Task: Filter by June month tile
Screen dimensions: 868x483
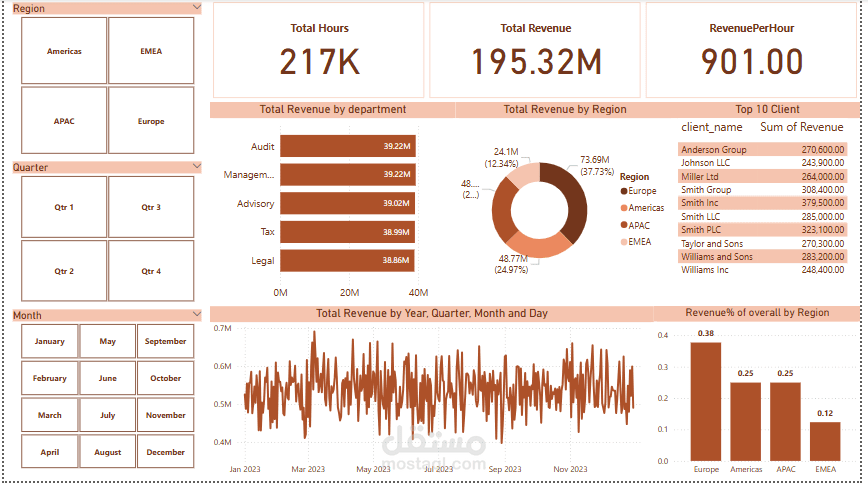Action: 108,378
